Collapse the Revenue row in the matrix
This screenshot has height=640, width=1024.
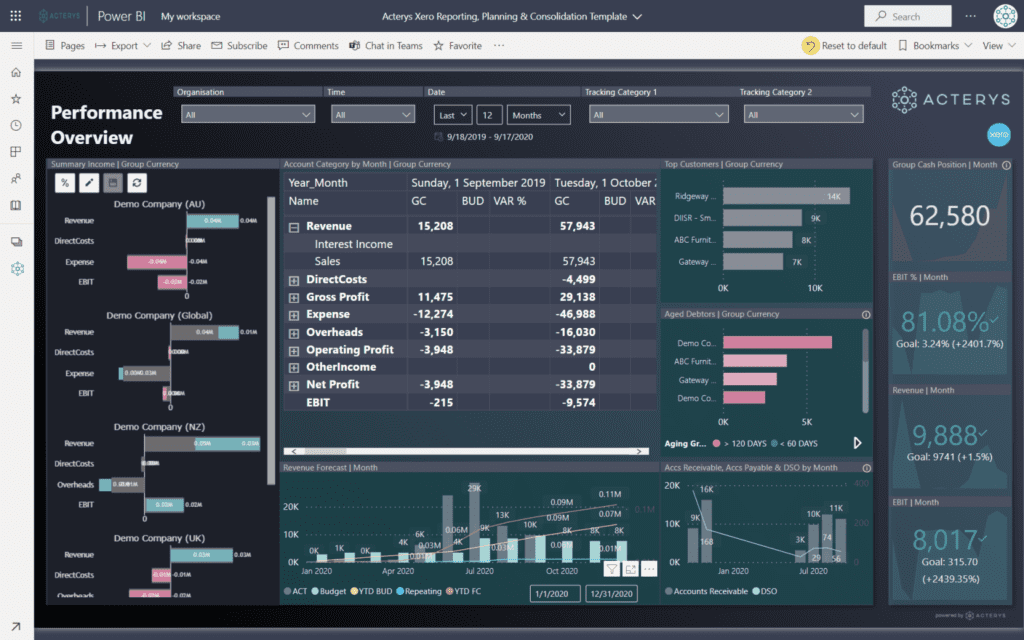[294, 227]
